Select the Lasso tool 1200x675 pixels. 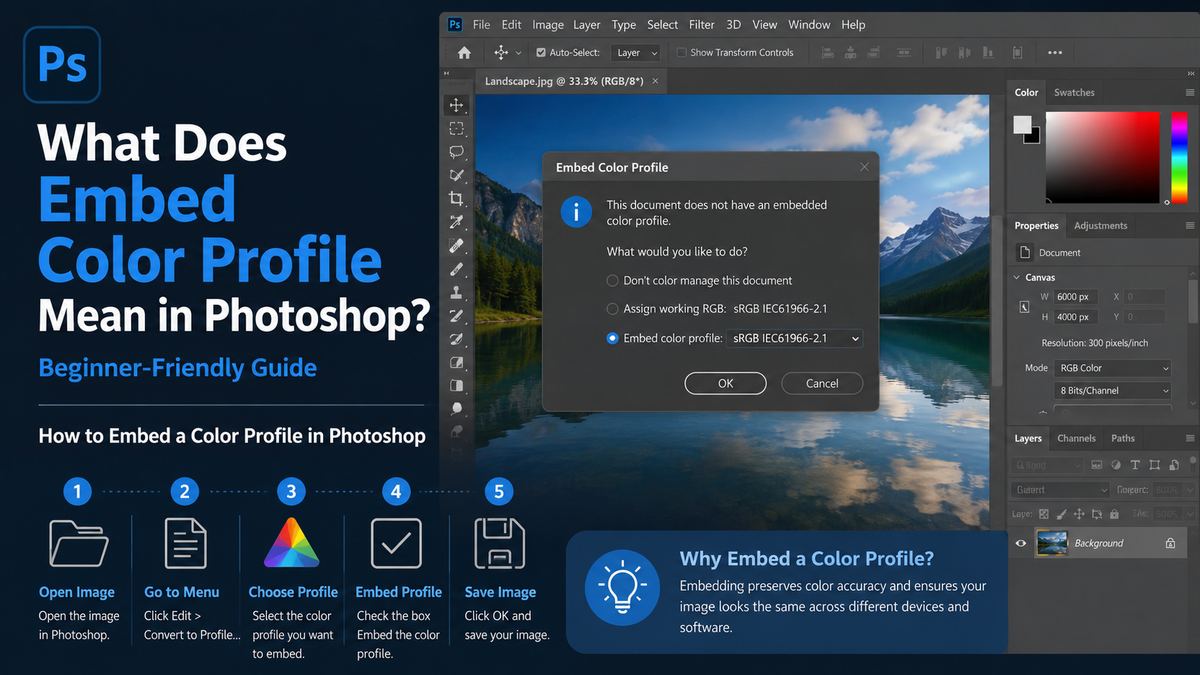(456, 152)
